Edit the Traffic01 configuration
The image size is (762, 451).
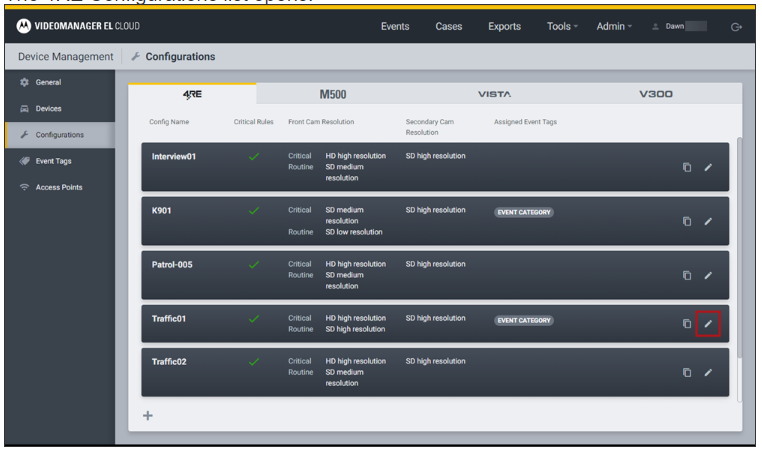point(708,323)
